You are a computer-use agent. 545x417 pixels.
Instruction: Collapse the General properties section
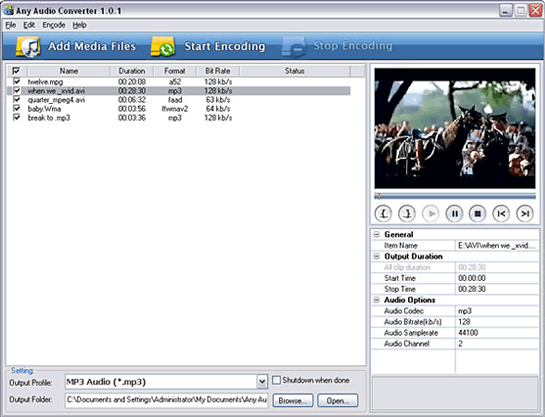coord(376,235)
